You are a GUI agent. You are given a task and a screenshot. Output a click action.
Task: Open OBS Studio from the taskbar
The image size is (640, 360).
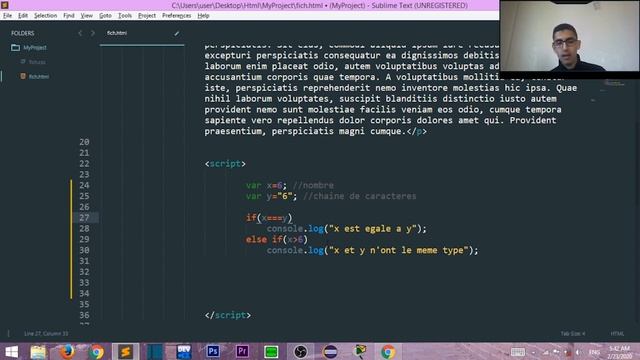300,351
